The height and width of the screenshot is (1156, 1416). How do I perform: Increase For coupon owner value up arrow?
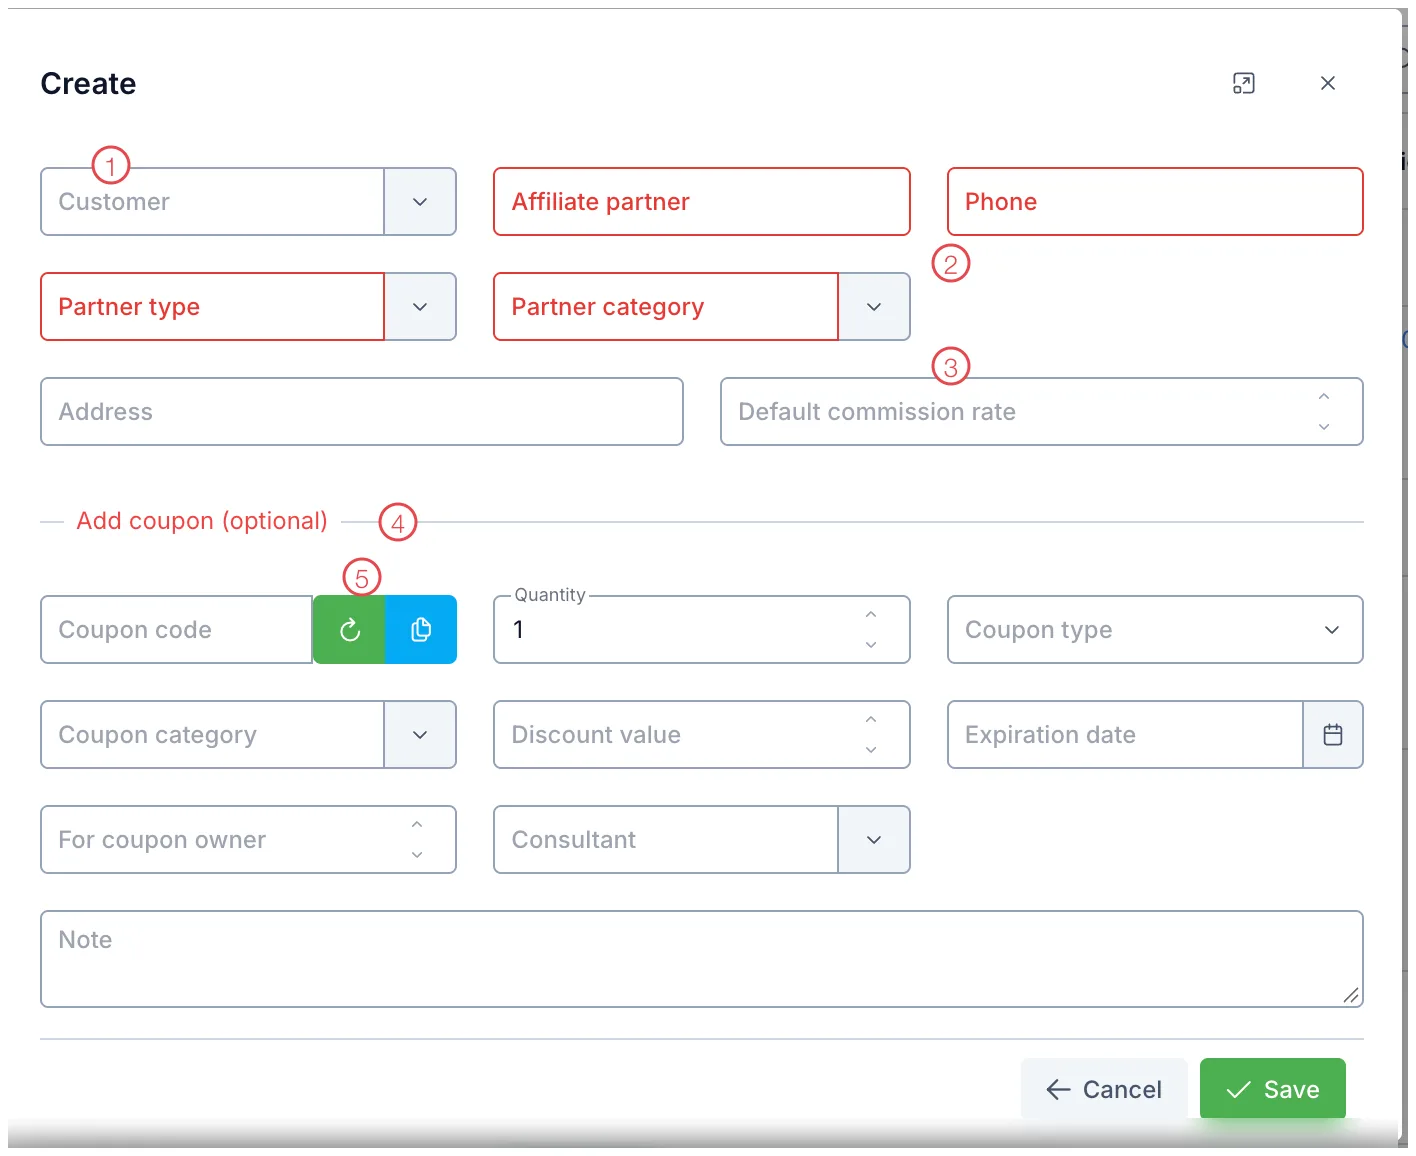point(417,825)
